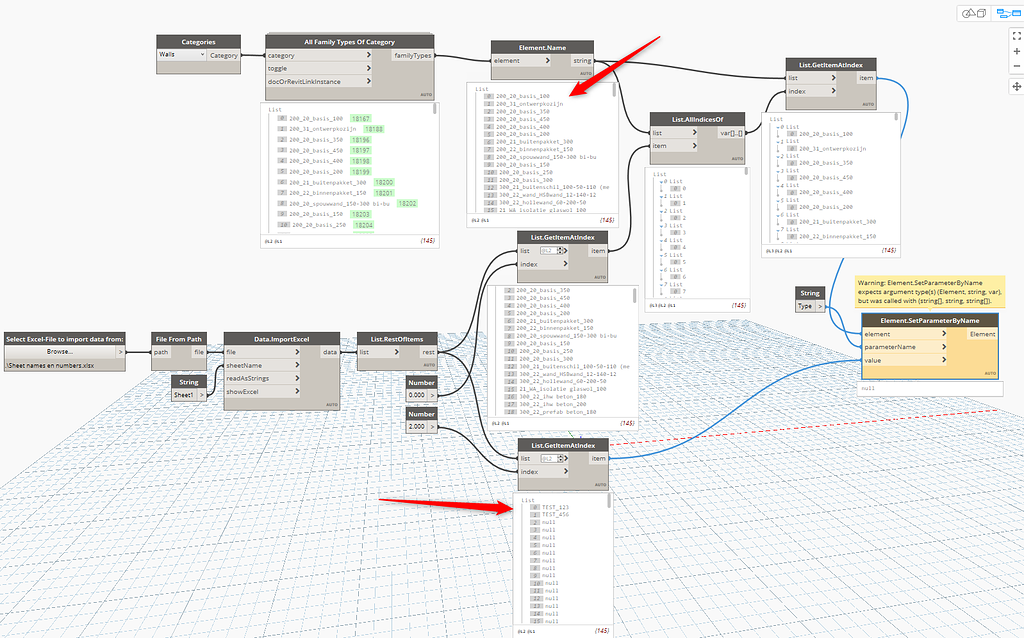Toggle the readAsStrings input on Data.ImportExcel
This screenshot has height=638, width=1024.
[x=298, y=378]
